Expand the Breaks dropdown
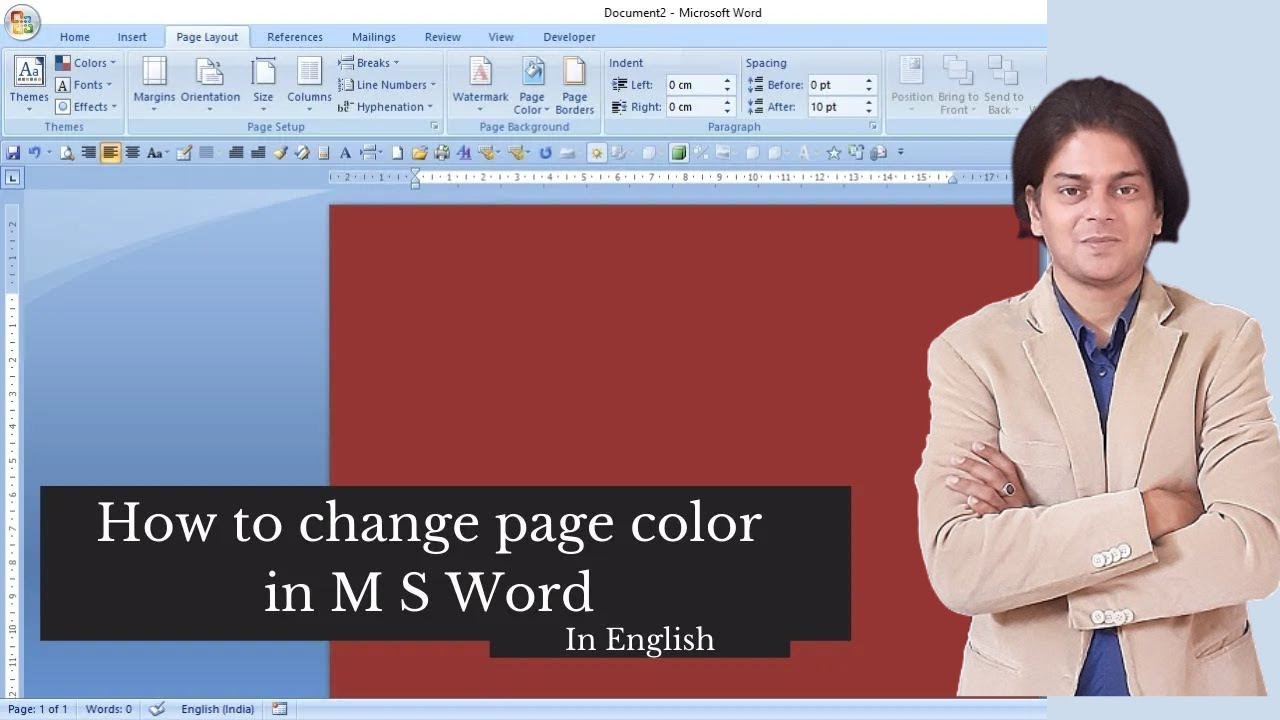Screen dimensions: 1280x720 pos(369,63)
